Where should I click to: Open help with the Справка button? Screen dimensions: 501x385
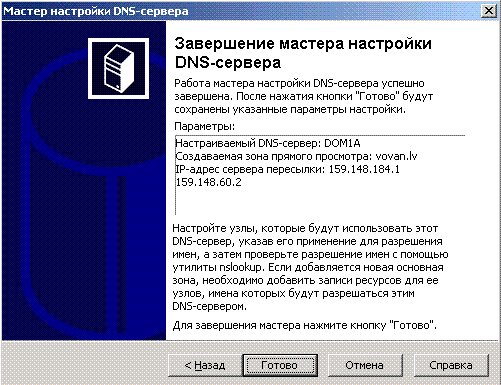click(451, 365)
